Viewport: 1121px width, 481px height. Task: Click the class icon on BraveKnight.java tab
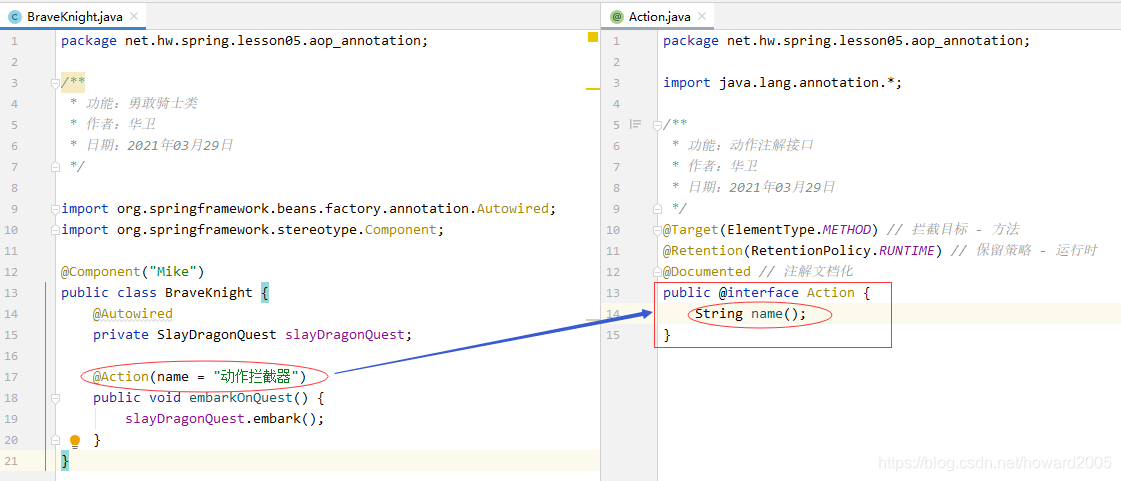(x=15, y=16)
